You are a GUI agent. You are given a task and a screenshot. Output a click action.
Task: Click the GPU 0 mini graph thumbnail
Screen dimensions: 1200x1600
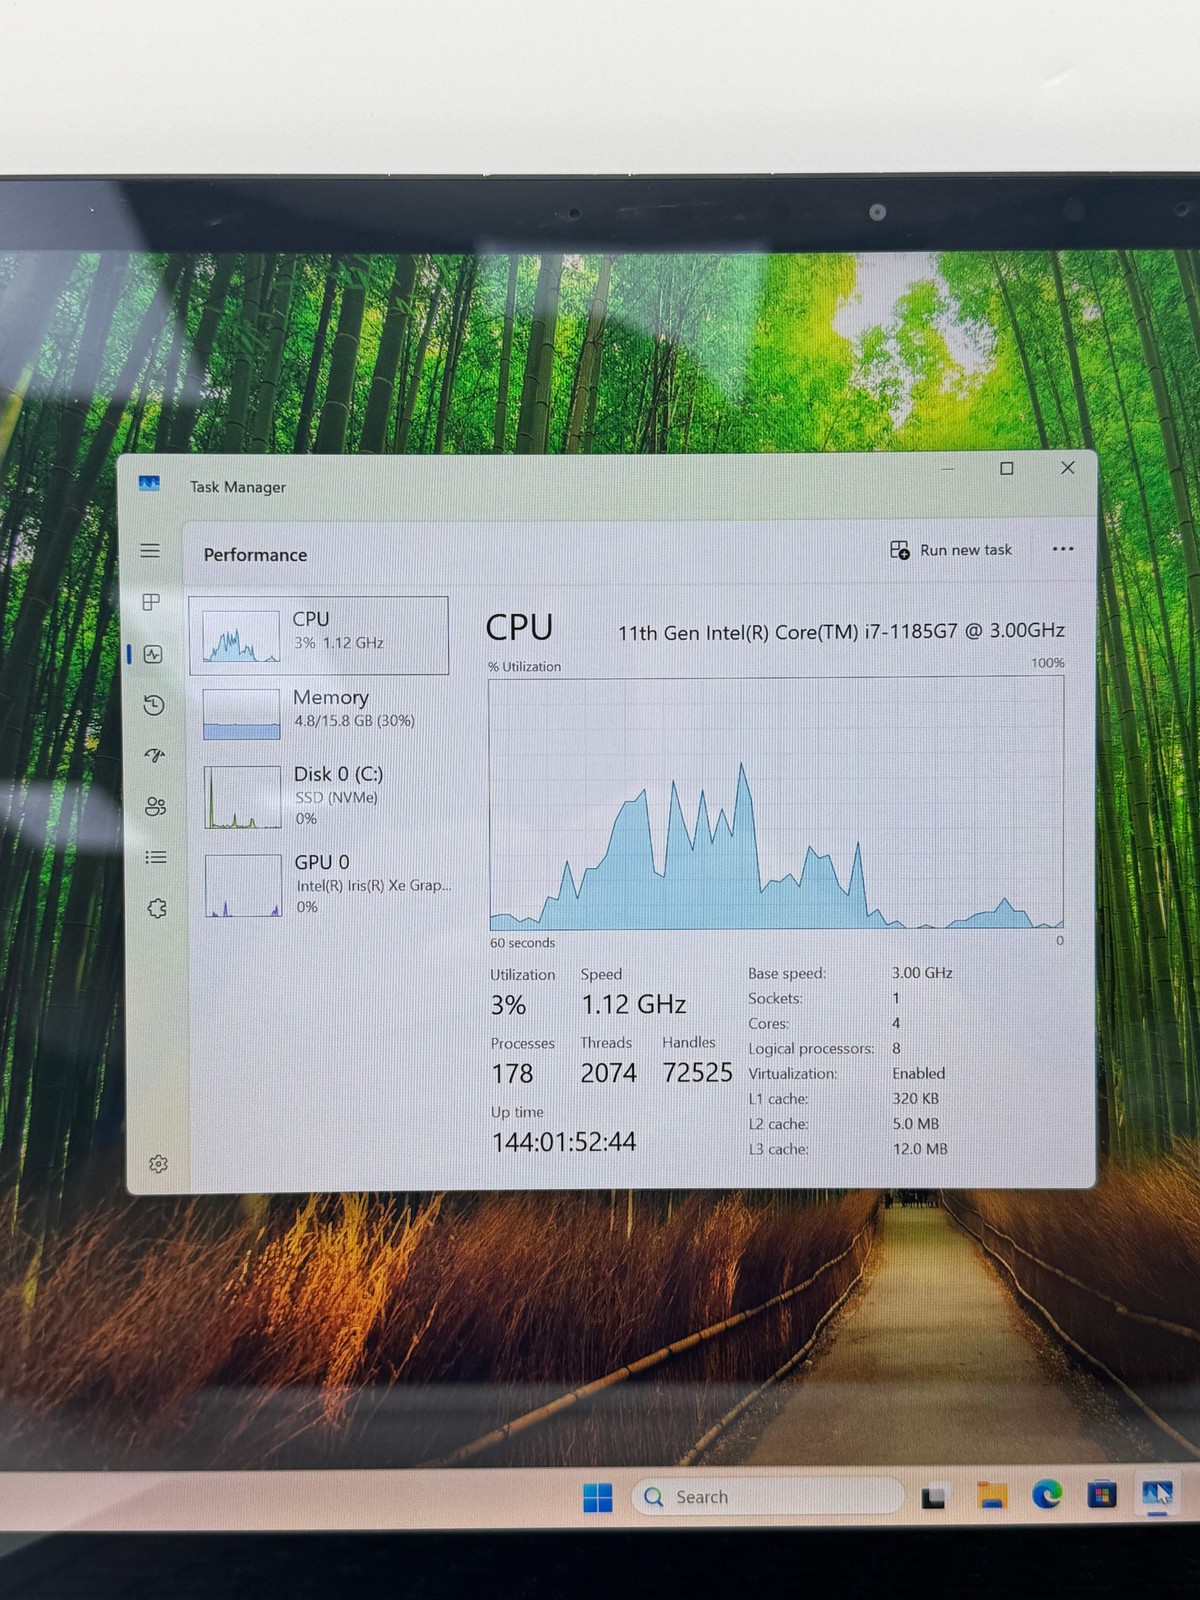[244, 885]
